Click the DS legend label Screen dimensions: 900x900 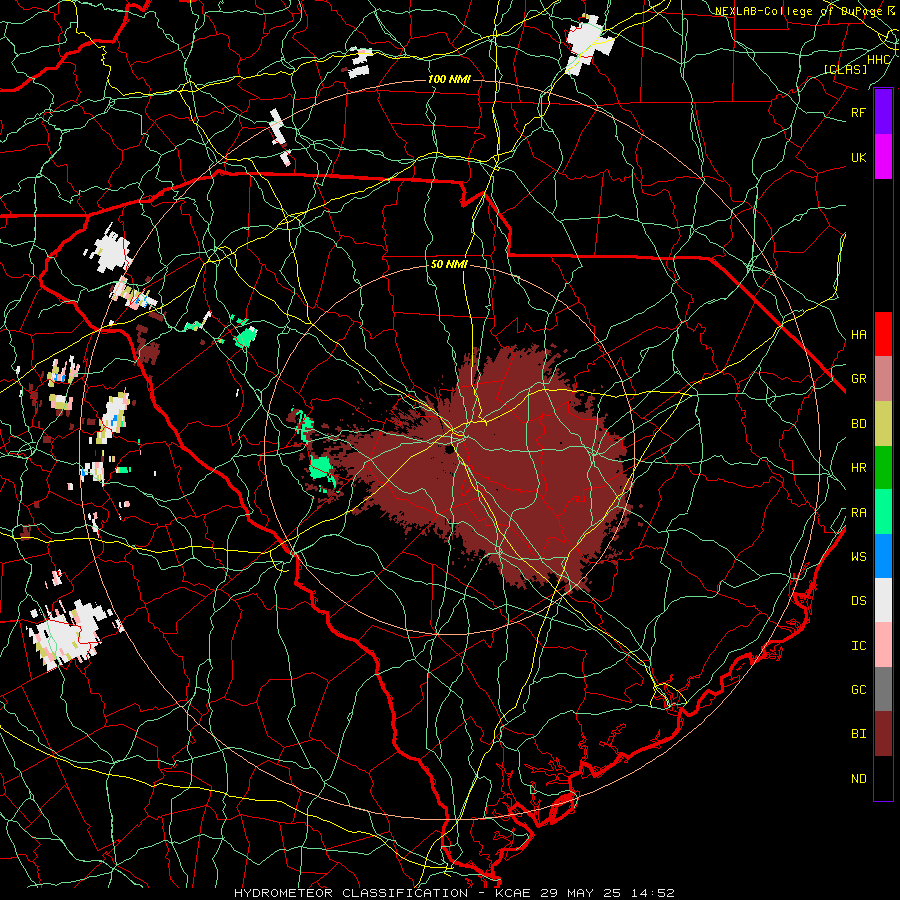(858, 600)
